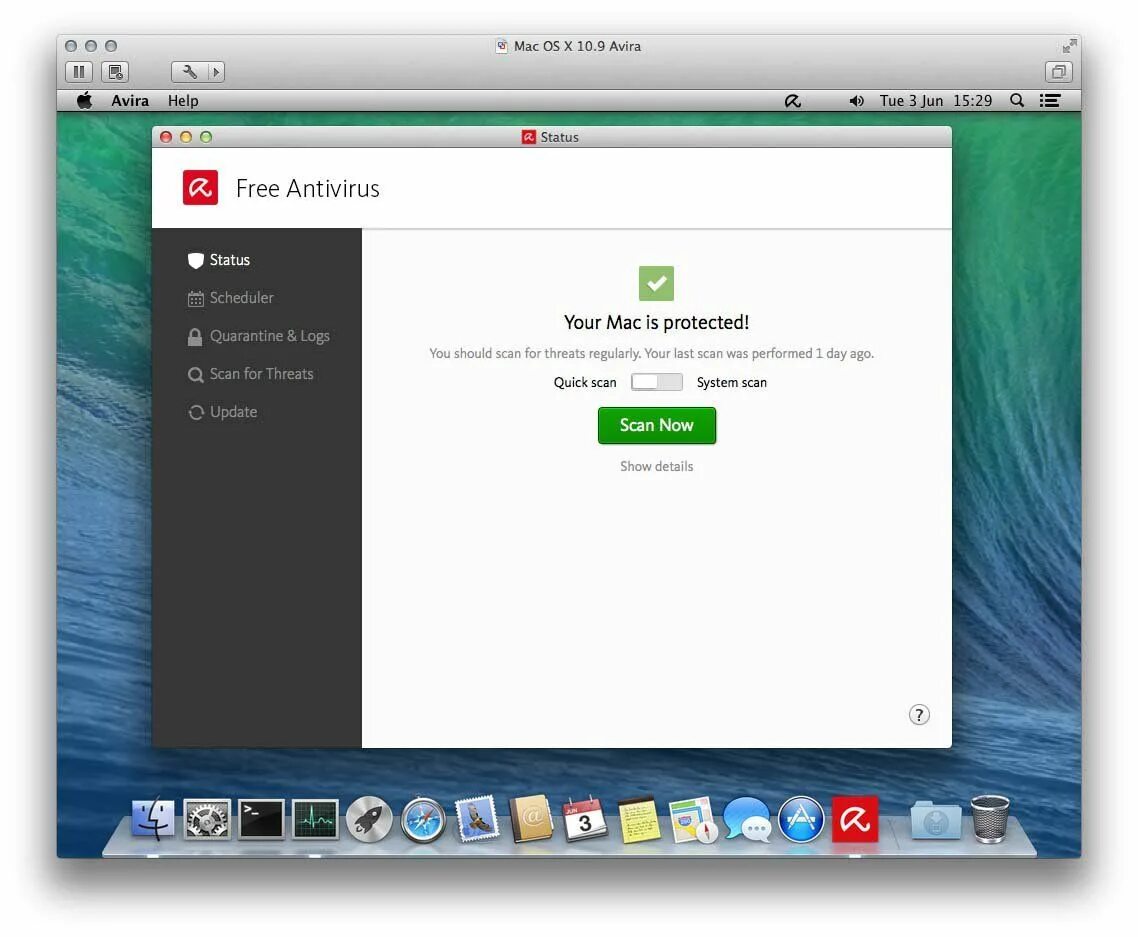Open Contacts address book in Dock
This screenshot has width=1138, height=937.
pos(531,819)
